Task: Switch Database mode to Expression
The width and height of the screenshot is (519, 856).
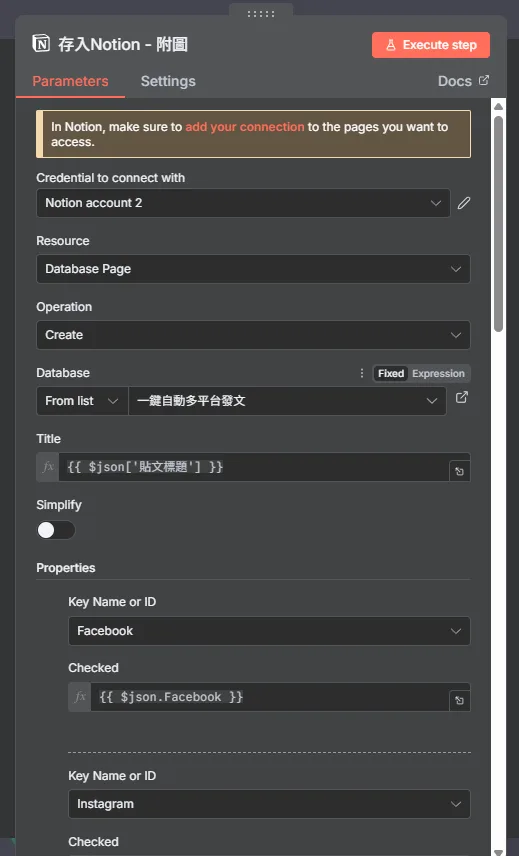Action: pos(438,373)
